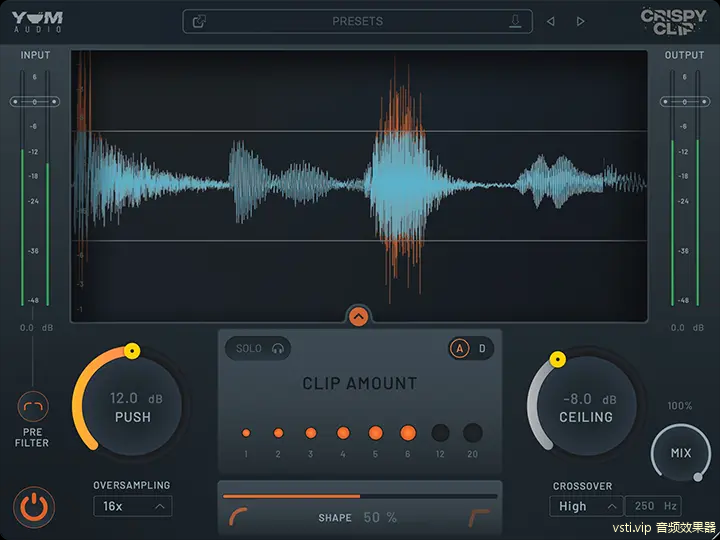
Task: Click the soft curve shape icon
Action: [x=238, y=517]
